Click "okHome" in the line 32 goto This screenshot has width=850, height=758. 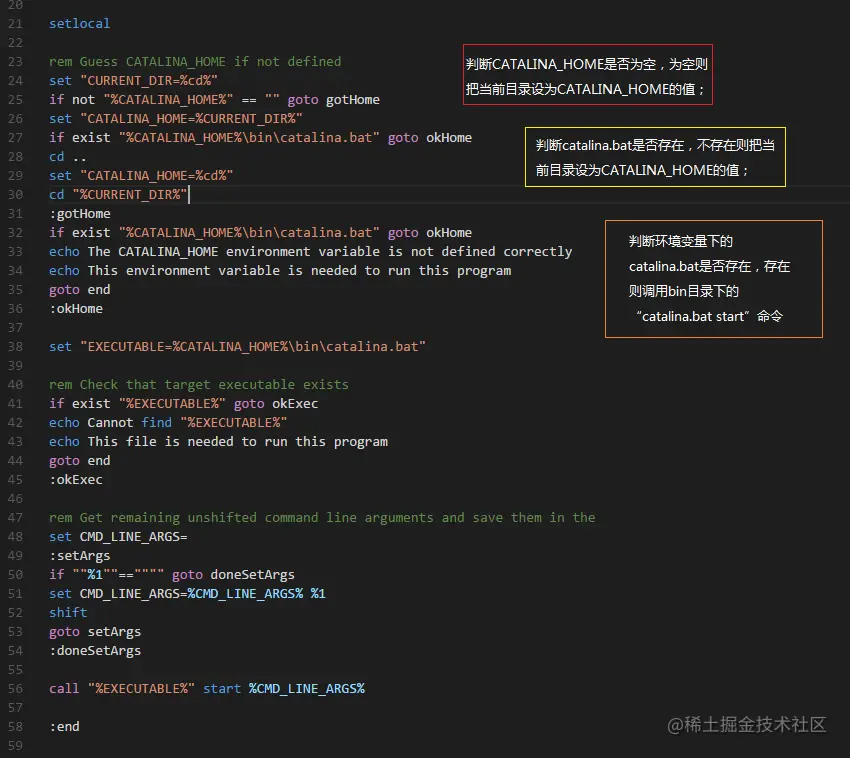tap(449, 233)
